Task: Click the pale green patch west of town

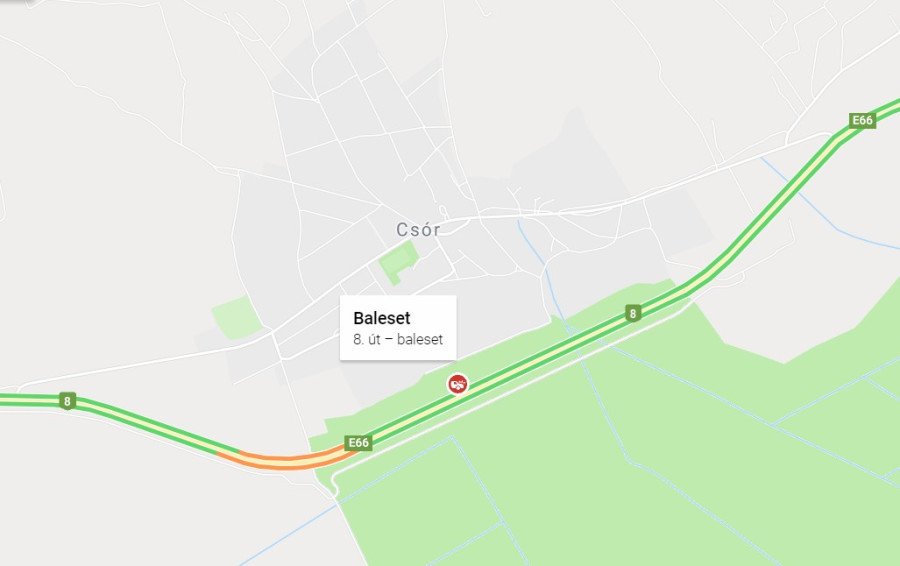Action: click(236, 317)
